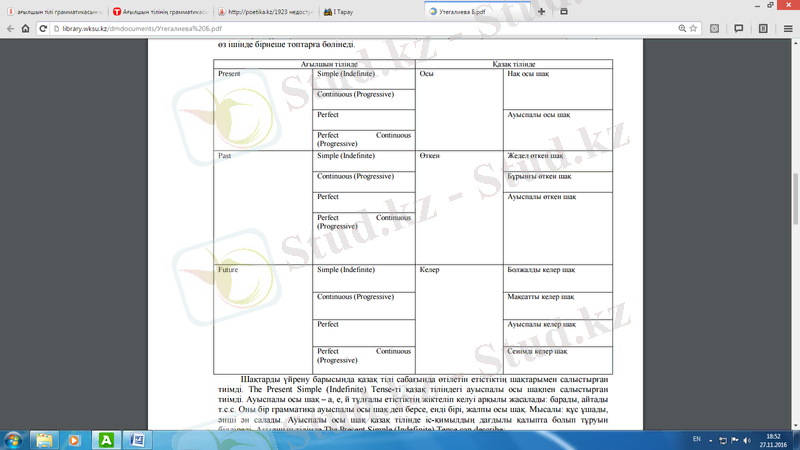Switch to the poetika.kz tab
Viewport: 800px width, 450px height.
(x=265, y=12)
